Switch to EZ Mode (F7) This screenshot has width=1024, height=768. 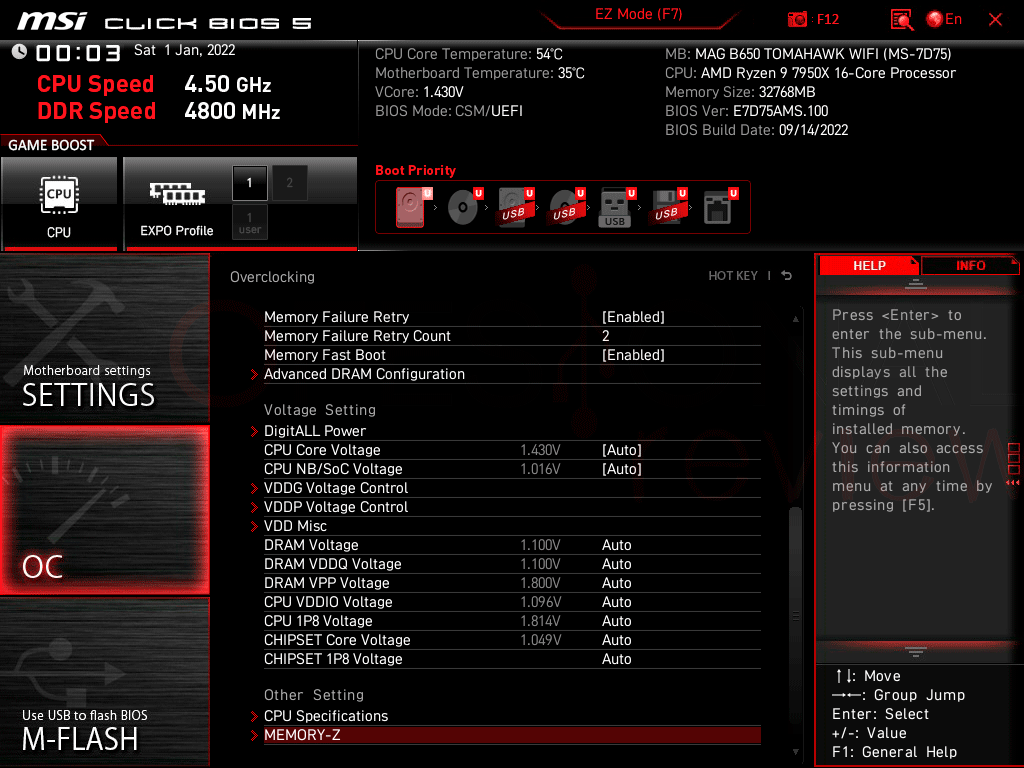(638, 14)
